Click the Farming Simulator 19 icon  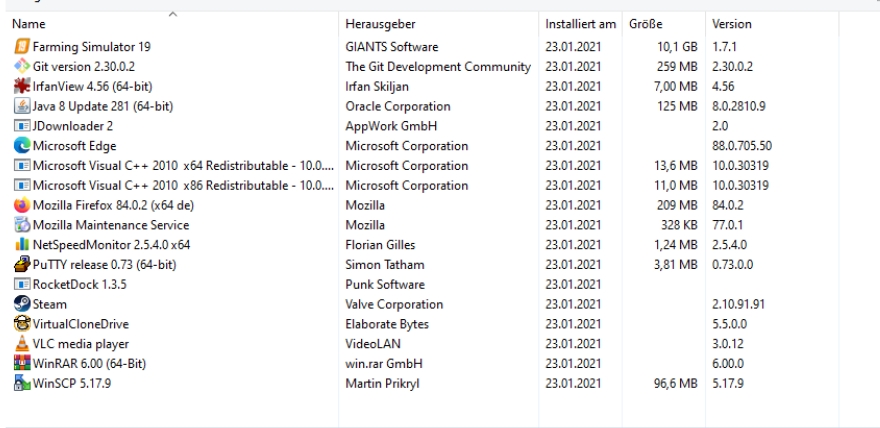tap(21, 47)
